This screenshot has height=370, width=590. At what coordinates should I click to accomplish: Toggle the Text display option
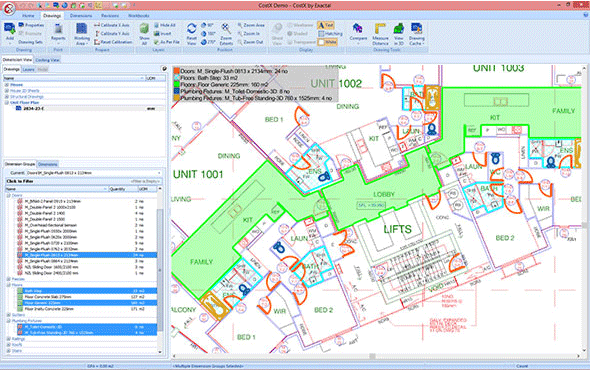[x=326, y=25]
